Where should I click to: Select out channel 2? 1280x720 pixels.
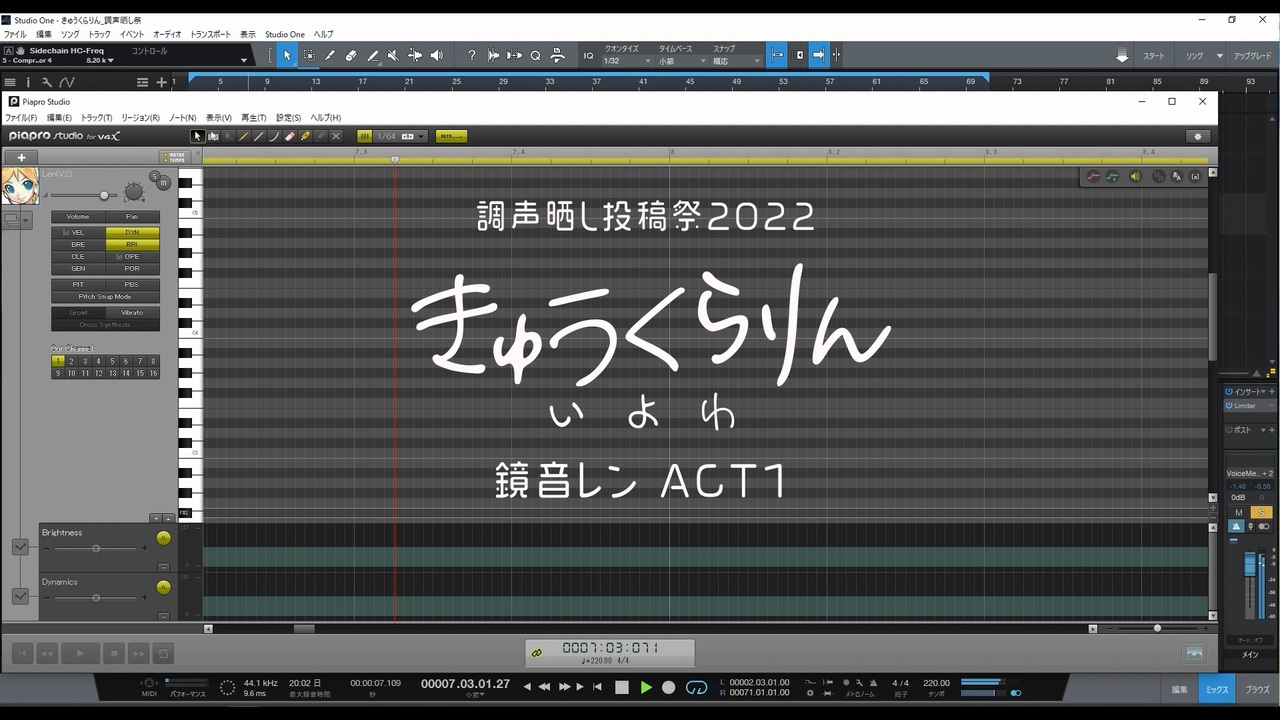(71, 361)
